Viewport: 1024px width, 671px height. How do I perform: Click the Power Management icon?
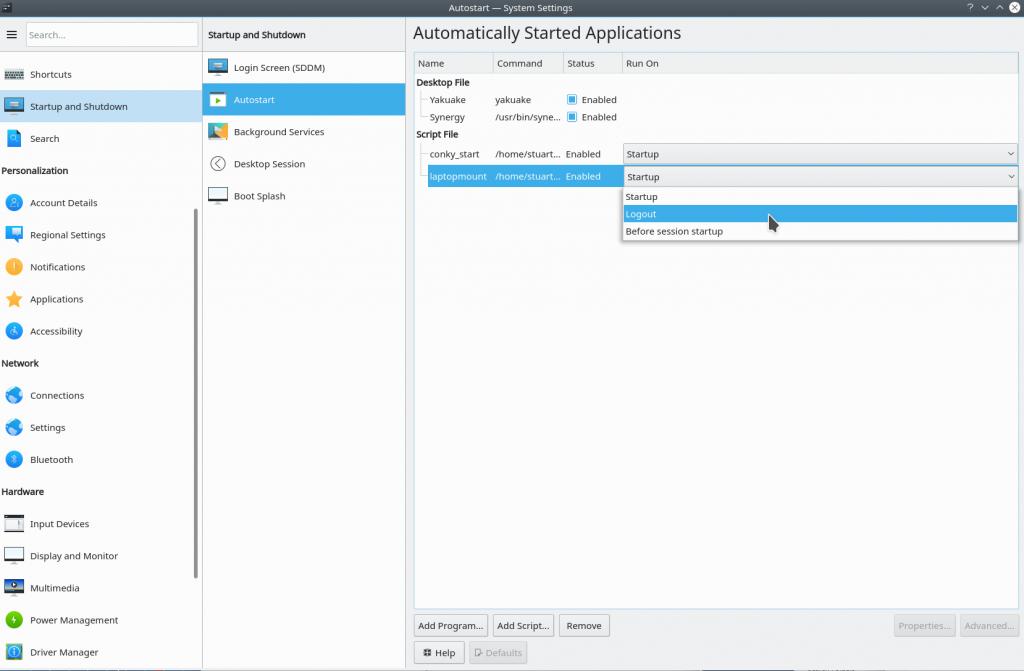[14, 620]
